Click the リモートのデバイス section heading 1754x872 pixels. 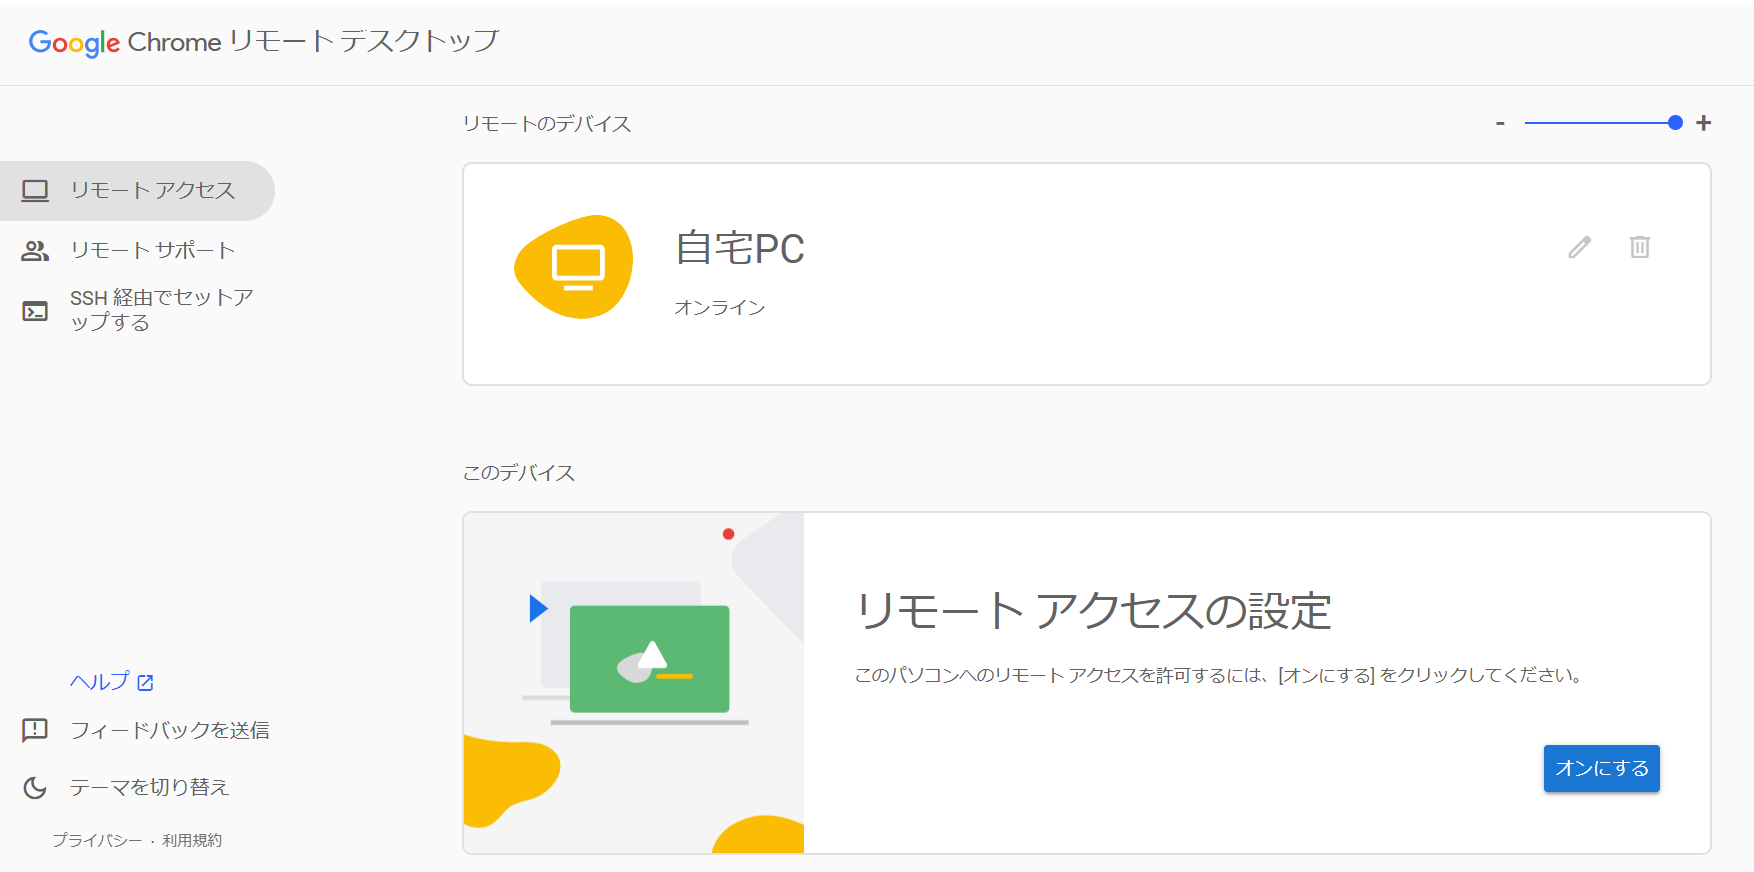pyautogui.click(x=547, y=124)
